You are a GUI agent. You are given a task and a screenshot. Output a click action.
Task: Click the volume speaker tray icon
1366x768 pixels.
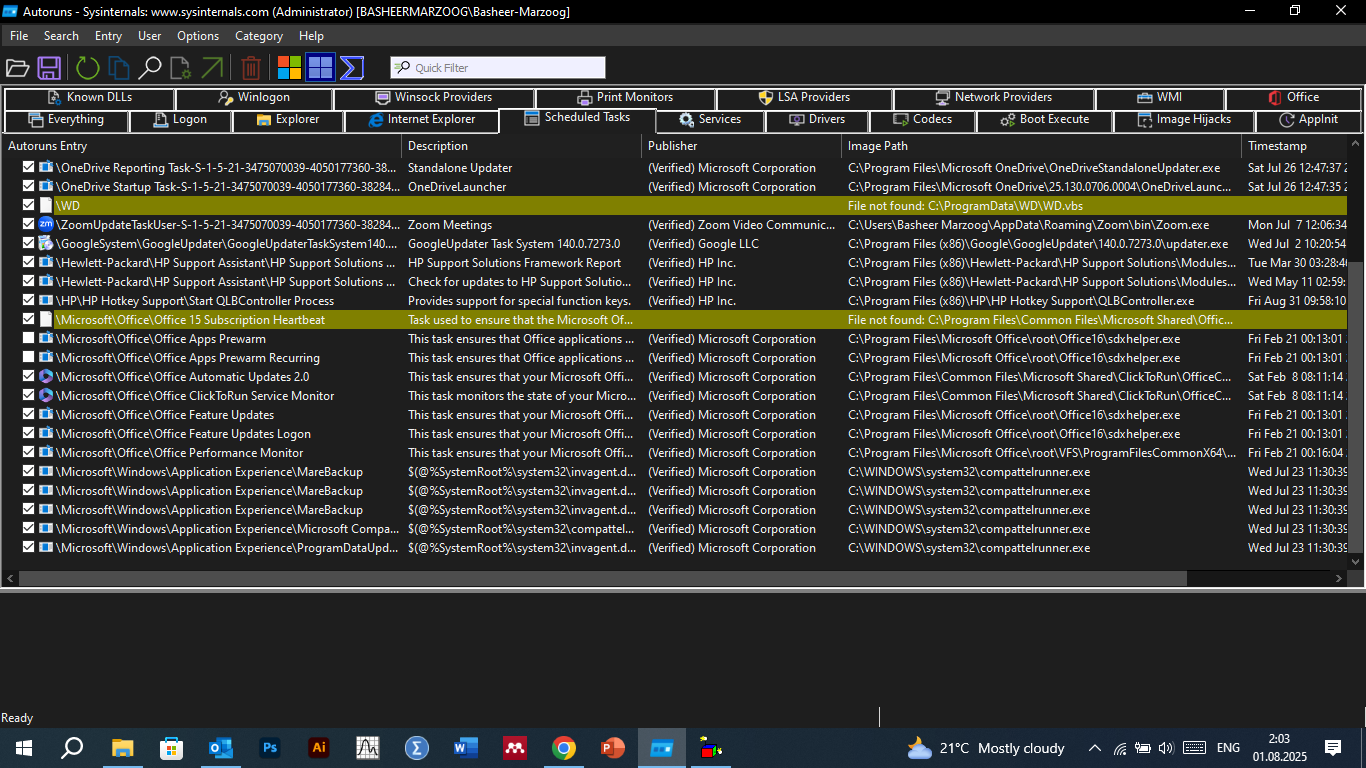(1166, 748)
